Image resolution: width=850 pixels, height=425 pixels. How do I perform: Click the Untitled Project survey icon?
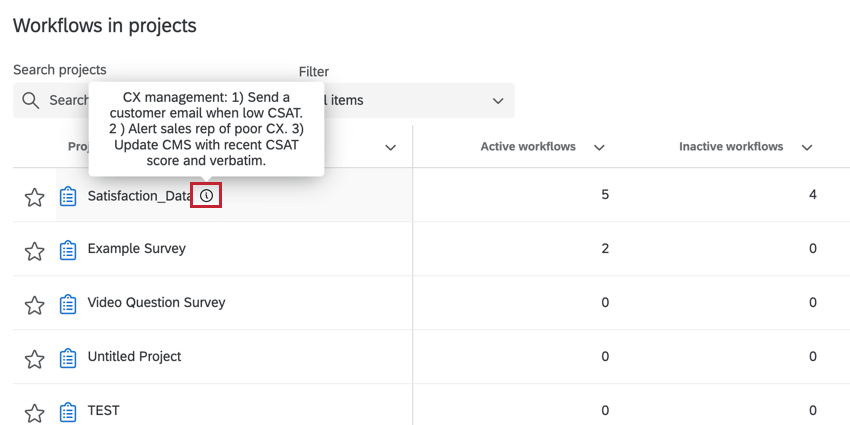pyautogui.click(x=67, y=357)
